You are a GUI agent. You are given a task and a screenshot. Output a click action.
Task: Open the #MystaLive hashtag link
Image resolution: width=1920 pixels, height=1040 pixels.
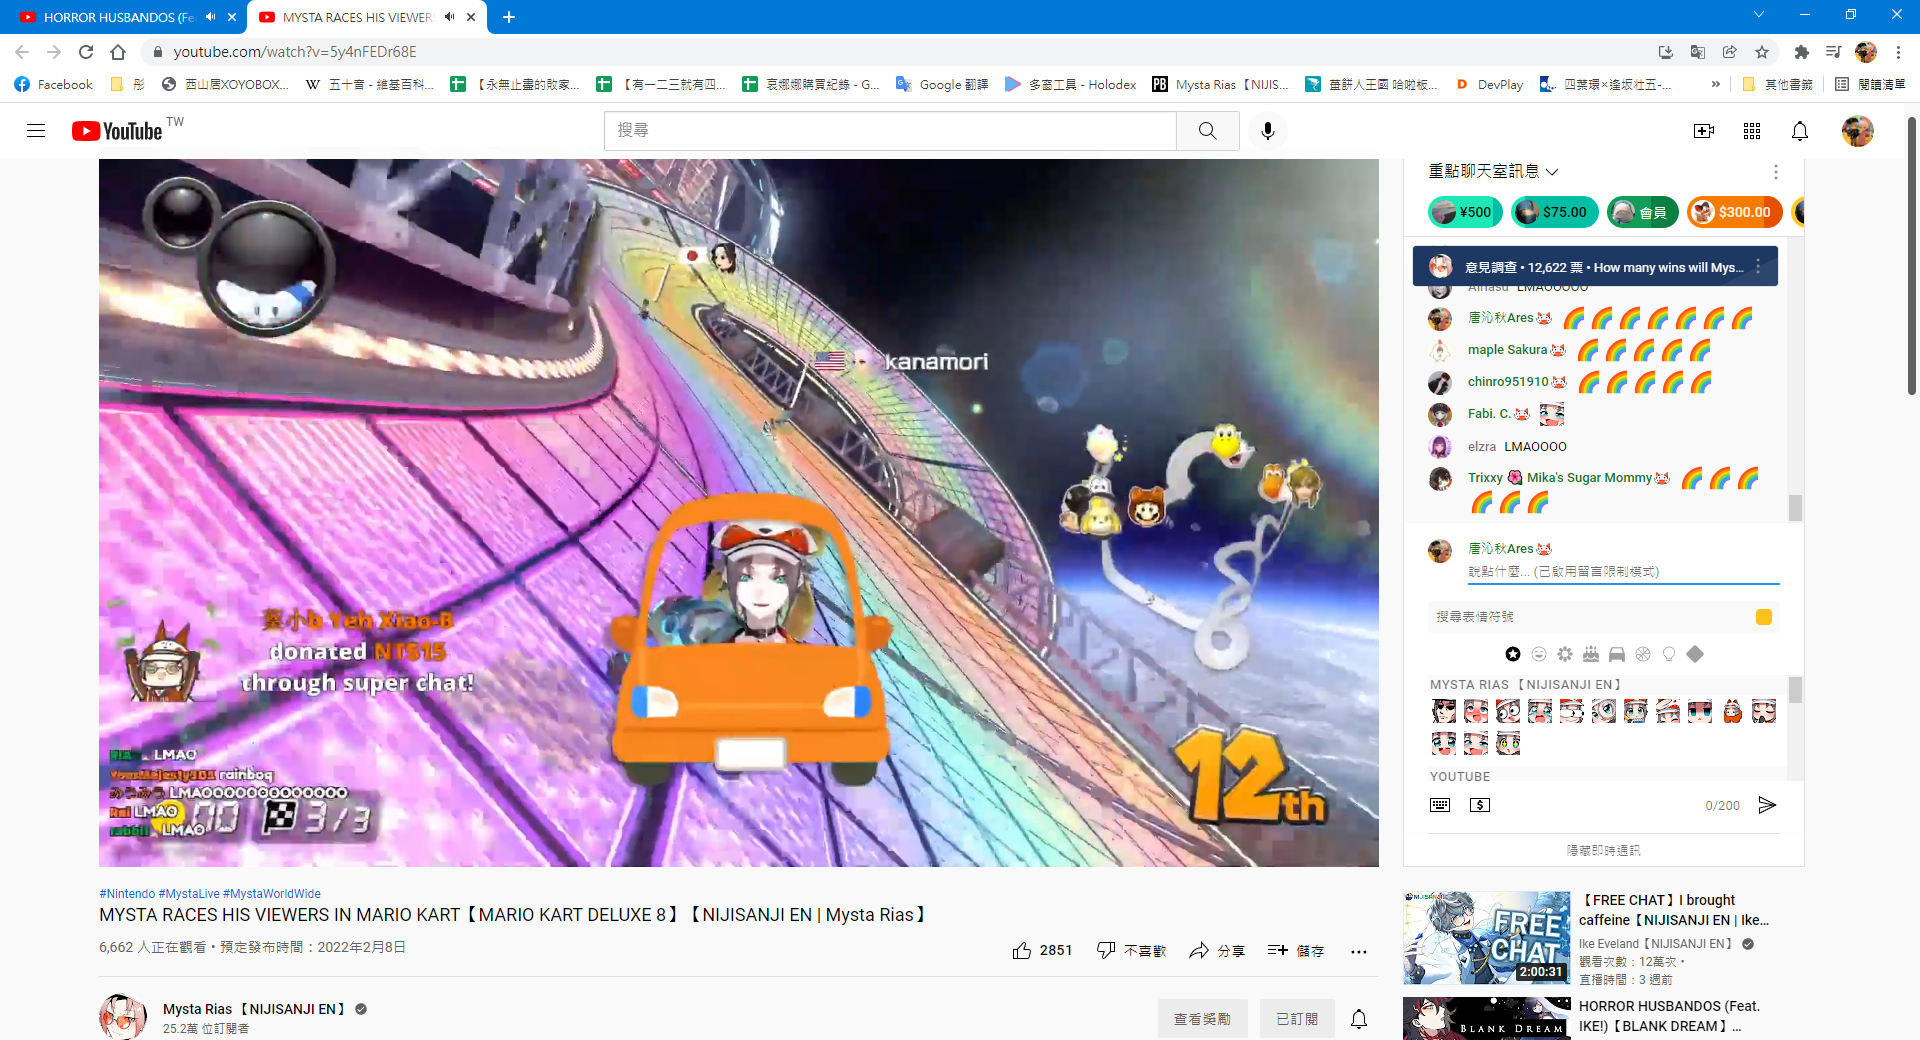click(189, 894)
